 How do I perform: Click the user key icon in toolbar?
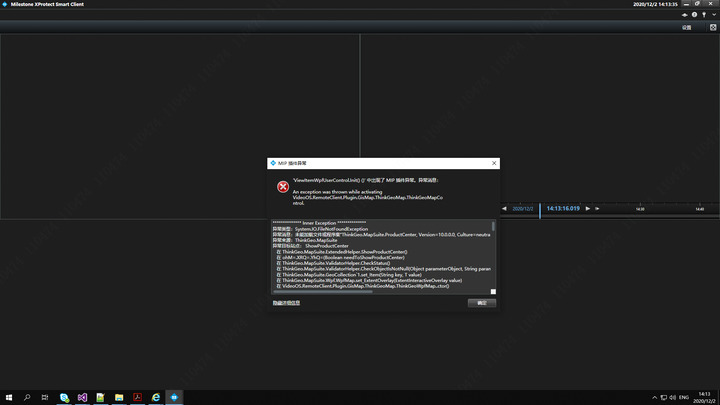pyautogui.click(x=704, y=15)
